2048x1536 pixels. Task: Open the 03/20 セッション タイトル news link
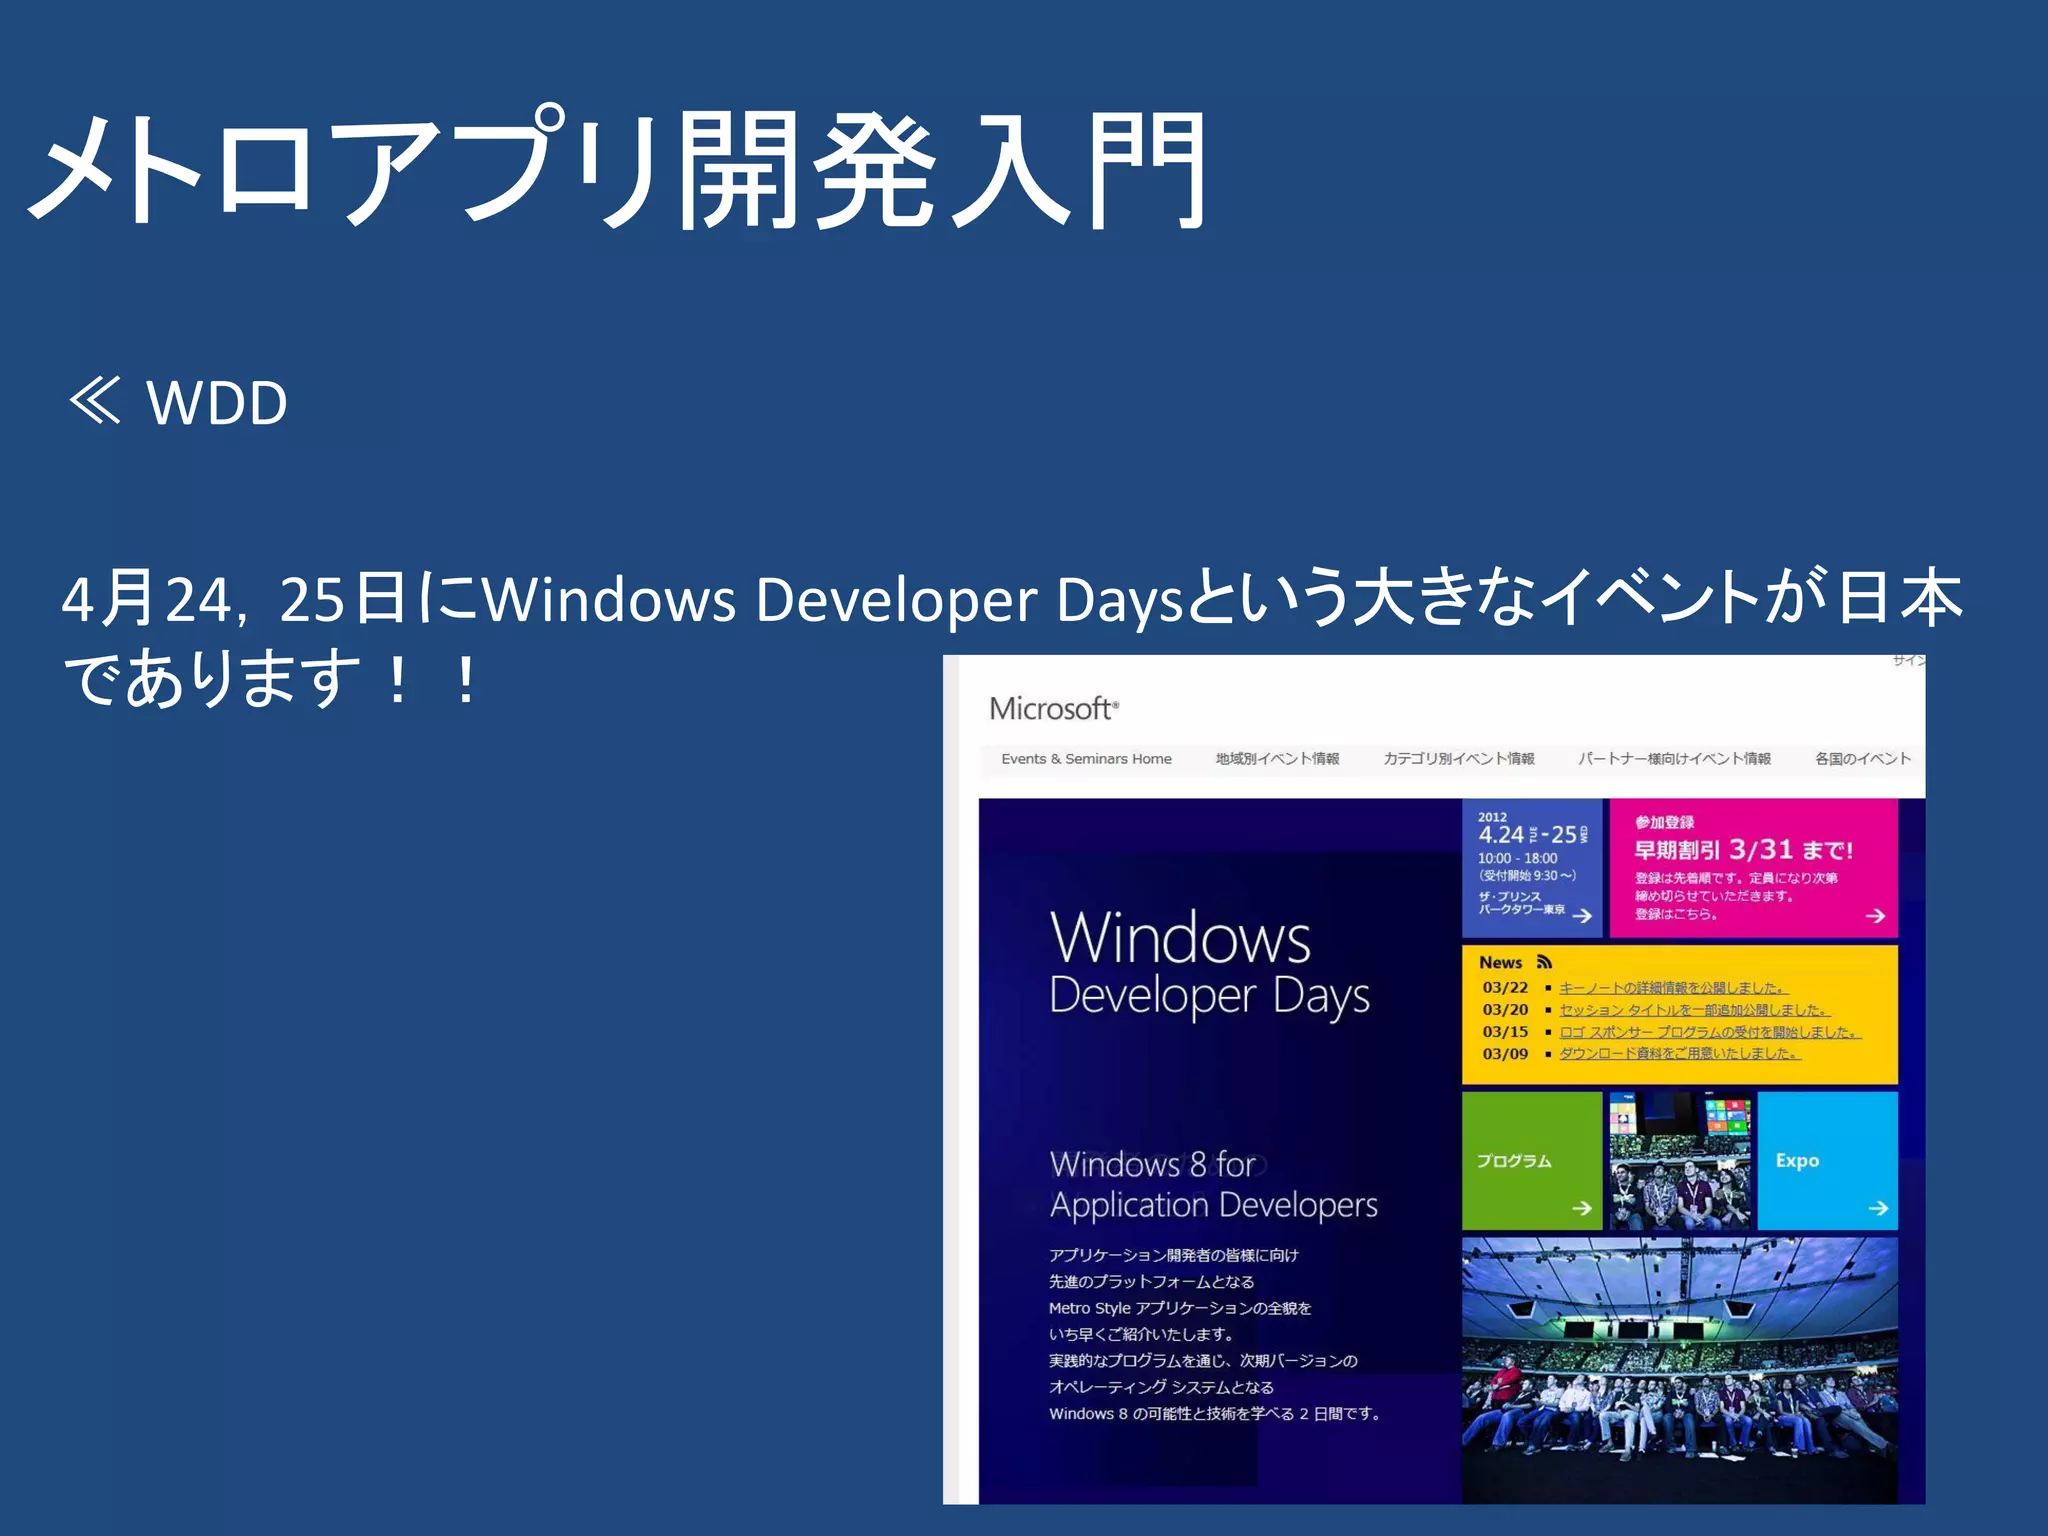click(1694, 1010)
